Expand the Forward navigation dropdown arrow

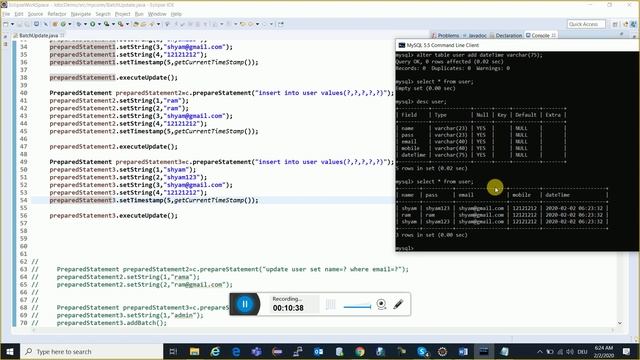tap(271, 24)
